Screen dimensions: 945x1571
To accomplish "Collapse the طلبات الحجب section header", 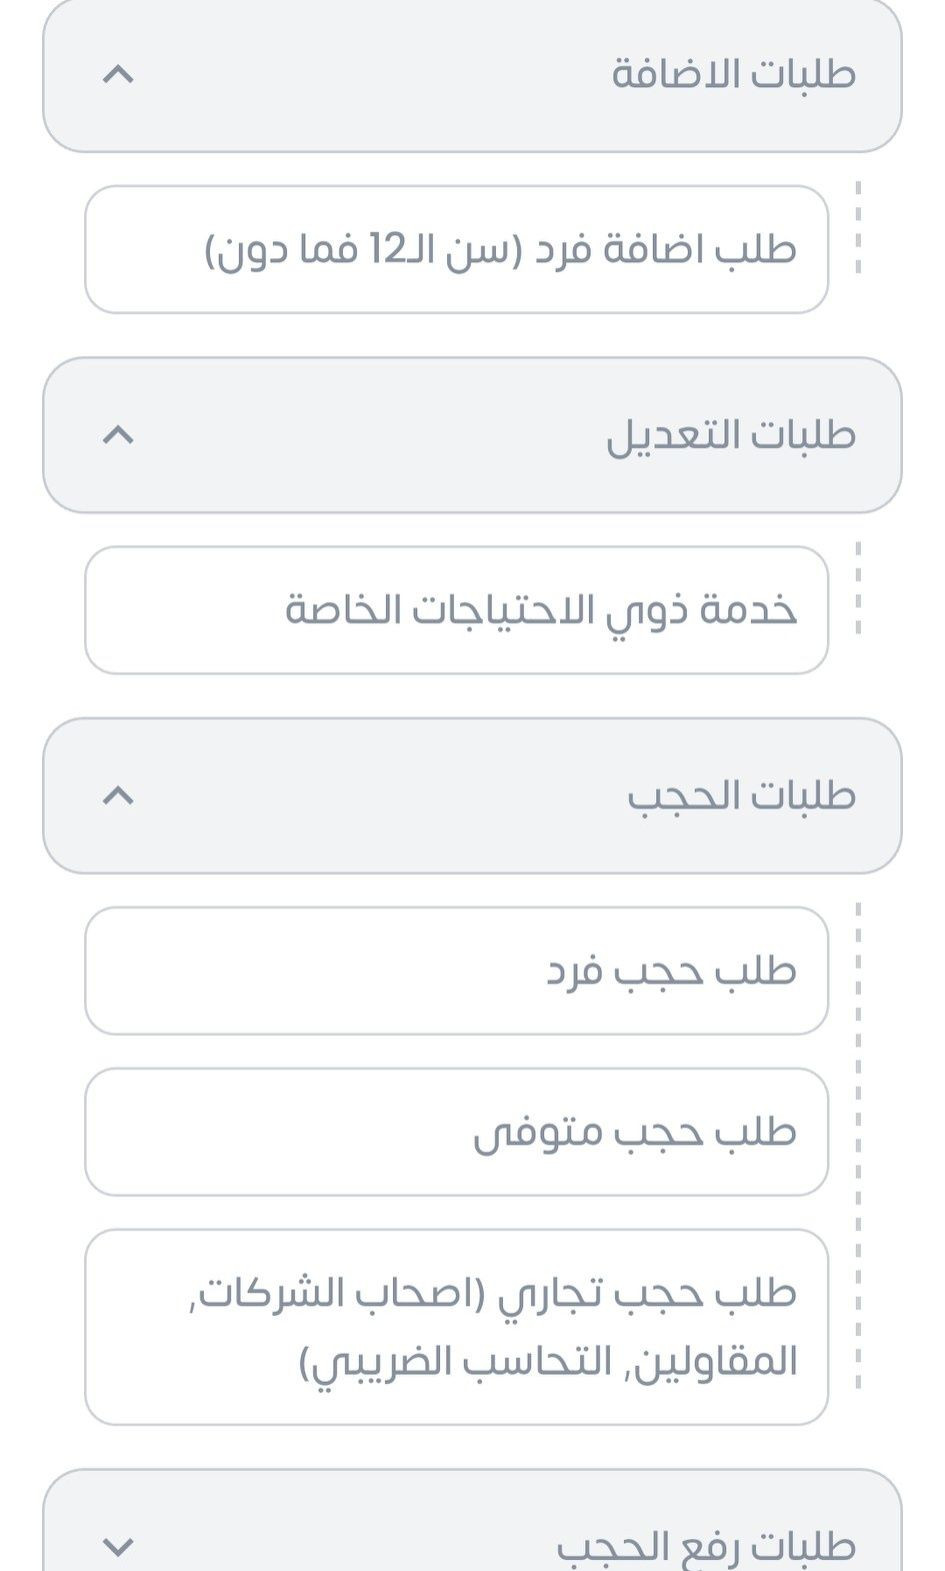I will point(472,796).
